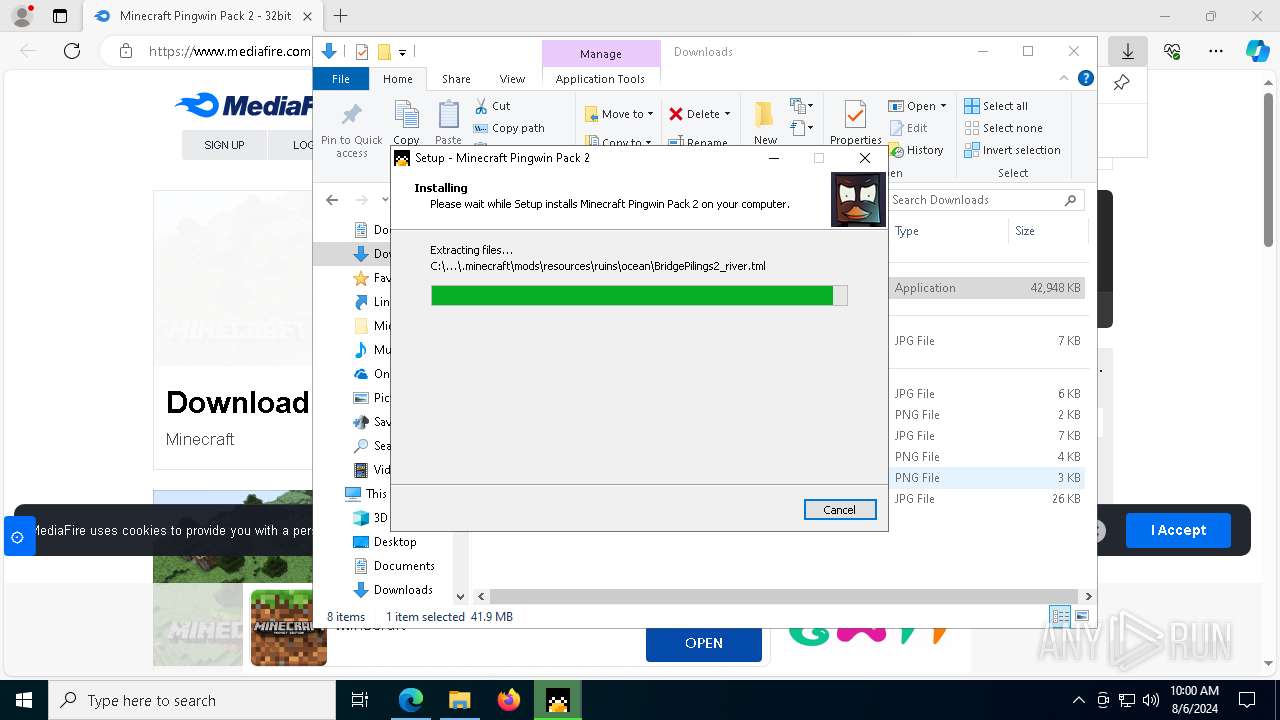This screenshot has height=720, width=1280.
Task: Open the Application Tools ribbon tab
Action: pyautogui.click(x=600, y=79)
